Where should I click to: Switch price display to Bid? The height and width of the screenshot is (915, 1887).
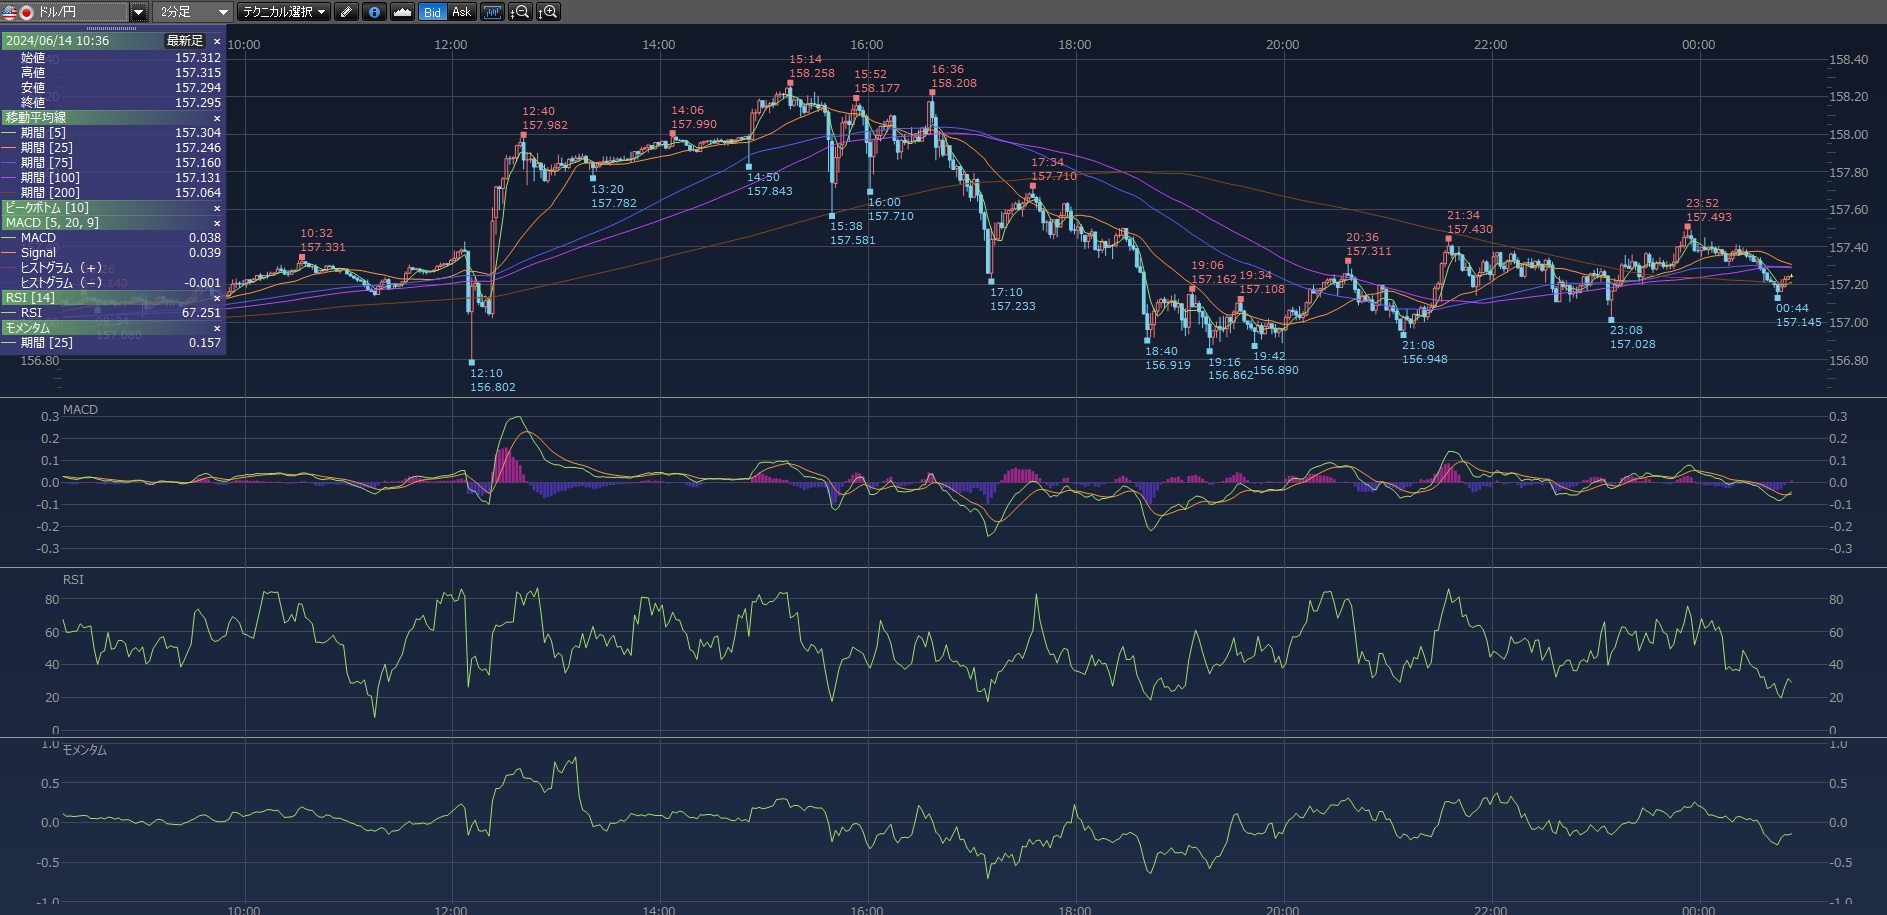tap(432, 12)
